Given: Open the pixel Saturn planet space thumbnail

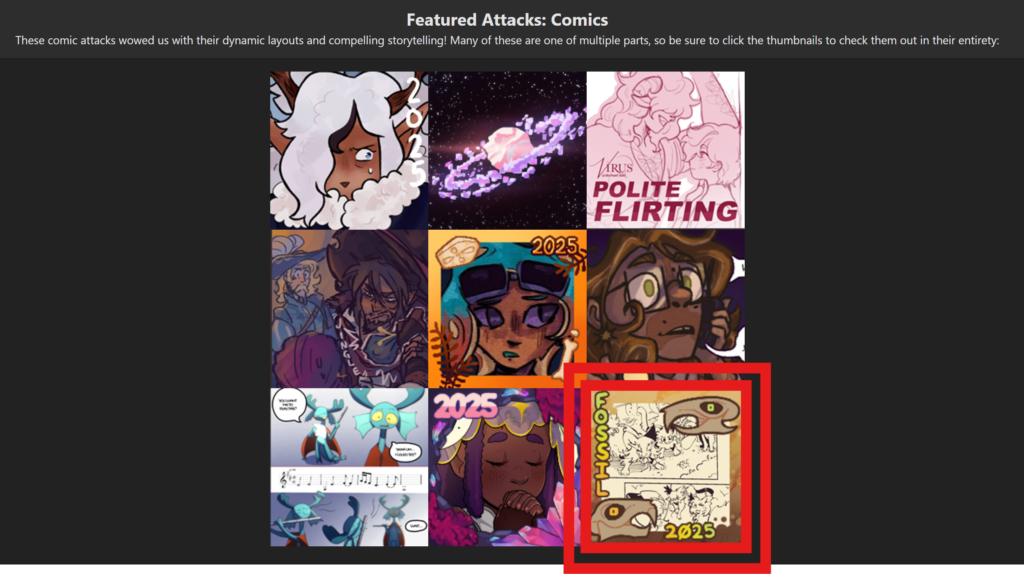Looking at the screenshot, I should click(x=507, y=150).
